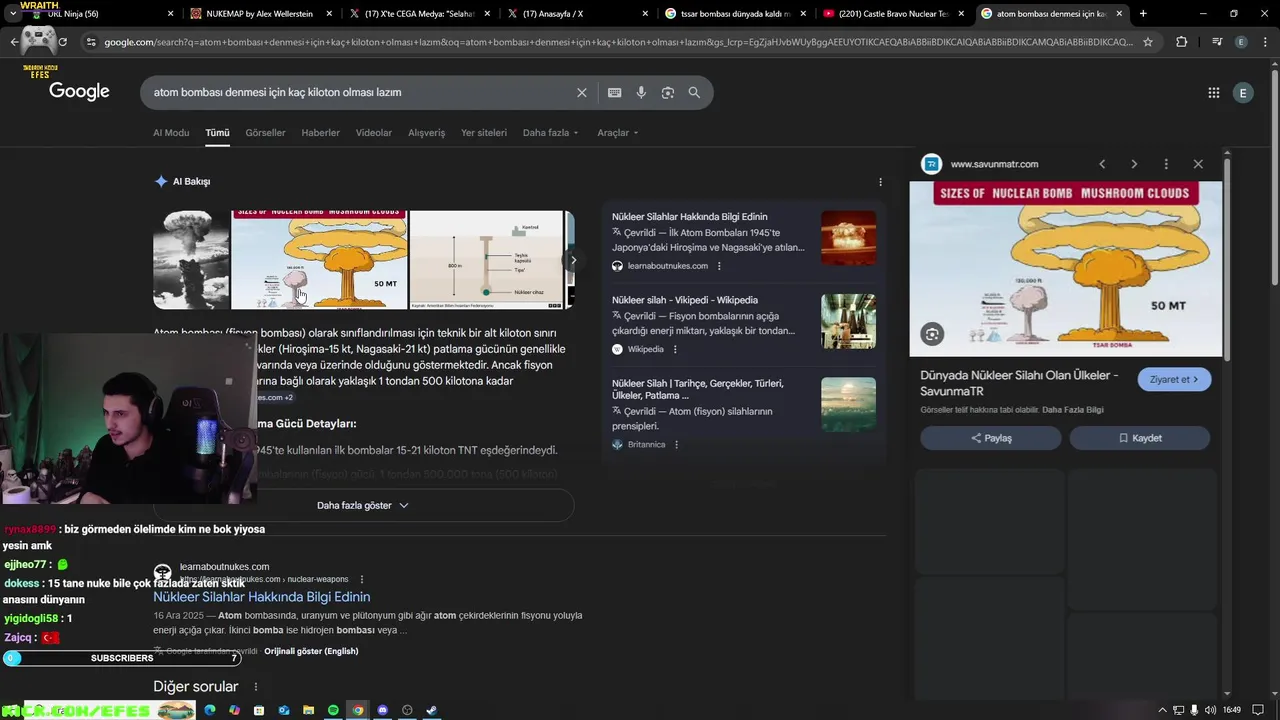This screenshot has width=1280, height=720.
Task: Open AI Bakış more options menu
Action: (x=880, y=182)
